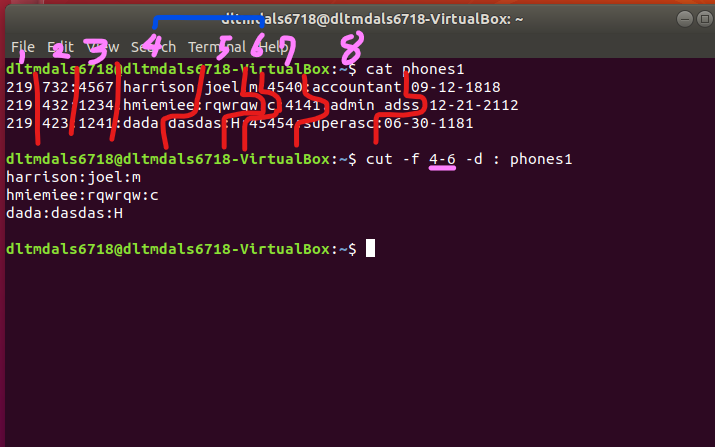The height and width of the screenshot is (447, 715).
Task: Open the Search menu
Action: 153,47
